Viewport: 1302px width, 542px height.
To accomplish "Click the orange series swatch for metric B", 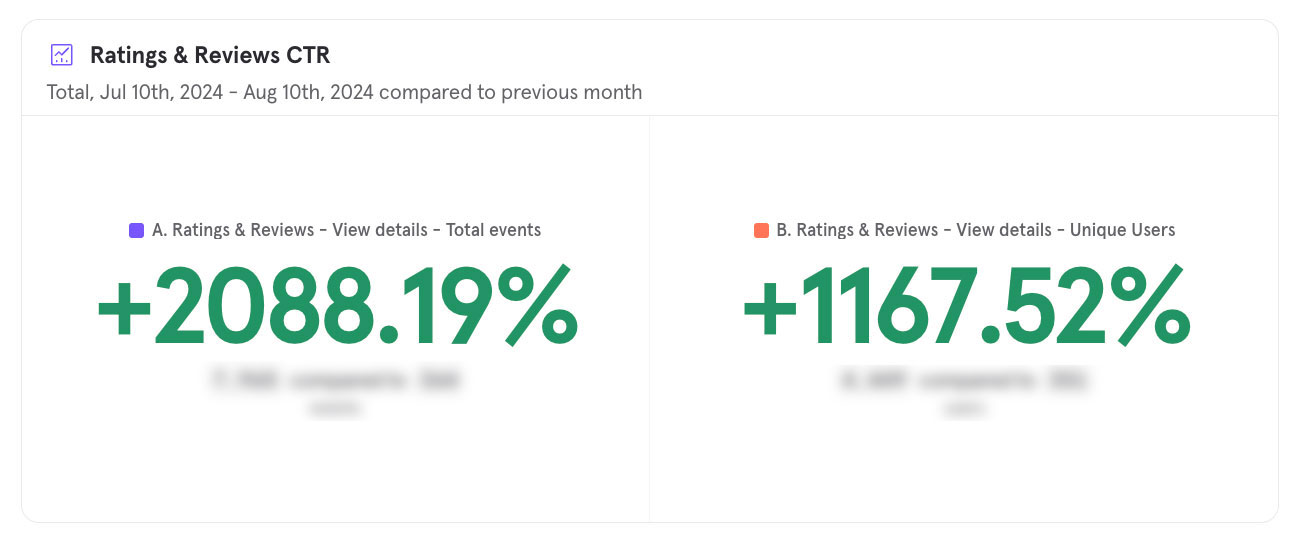I will (761, 231).
